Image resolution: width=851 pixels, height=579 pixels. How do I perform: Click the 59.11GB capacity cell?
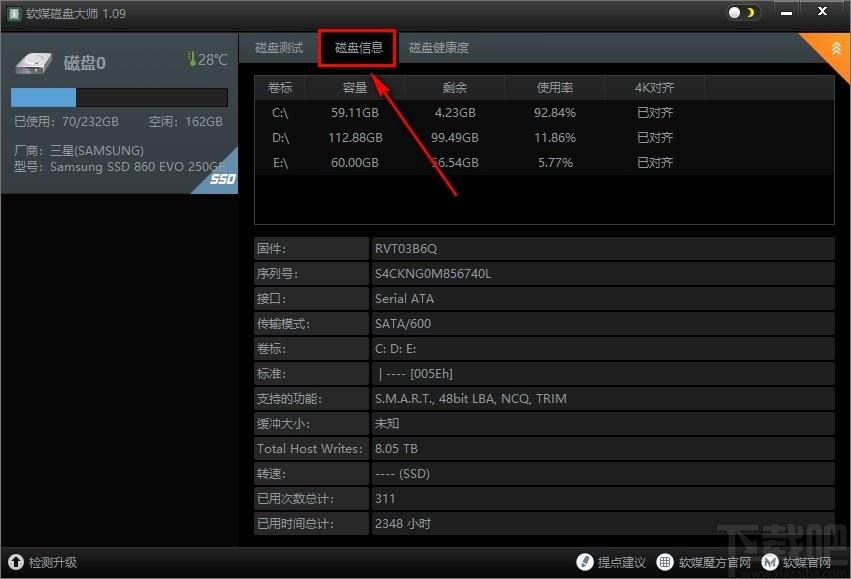355,113
